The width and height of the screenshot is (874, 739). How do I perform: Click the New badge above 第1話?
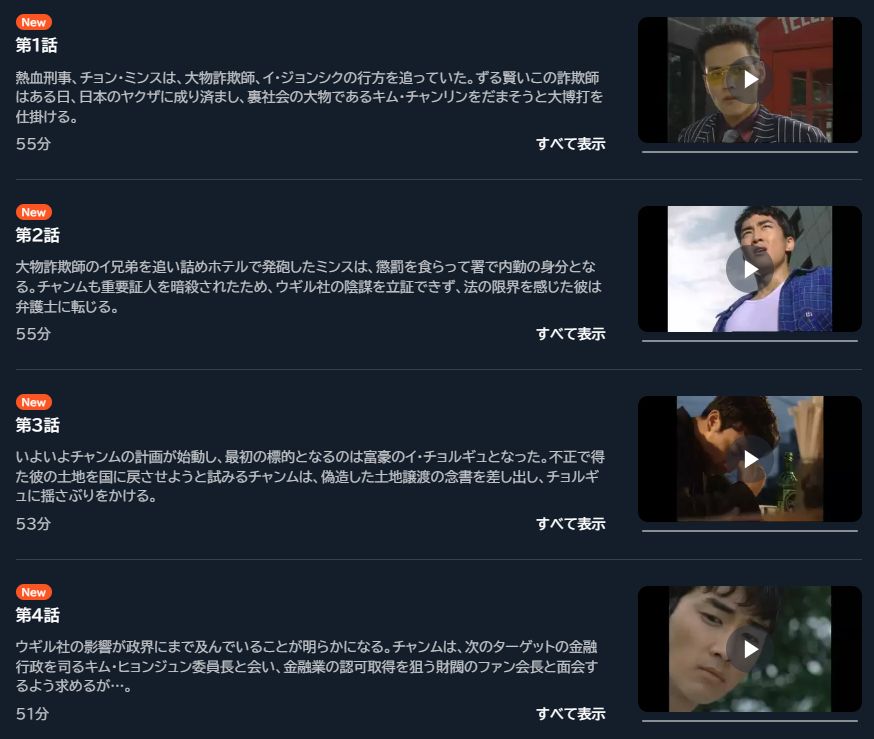pos(34,22)
